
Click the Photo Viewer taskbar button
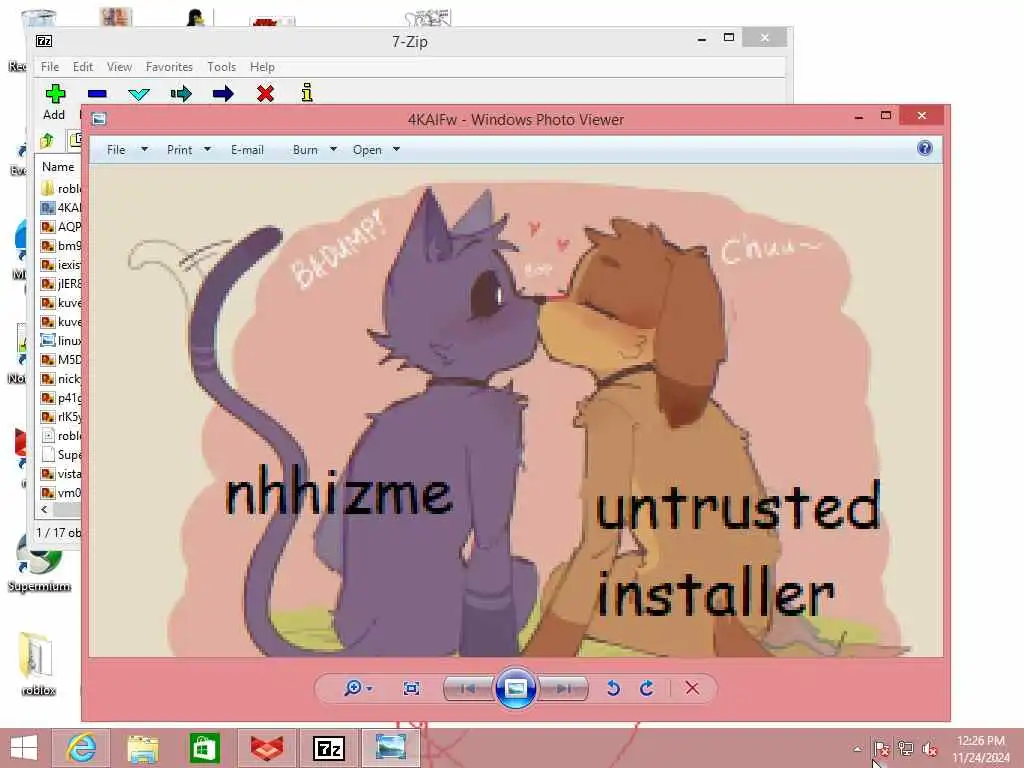pyautogui.click(x=391, y=748)
